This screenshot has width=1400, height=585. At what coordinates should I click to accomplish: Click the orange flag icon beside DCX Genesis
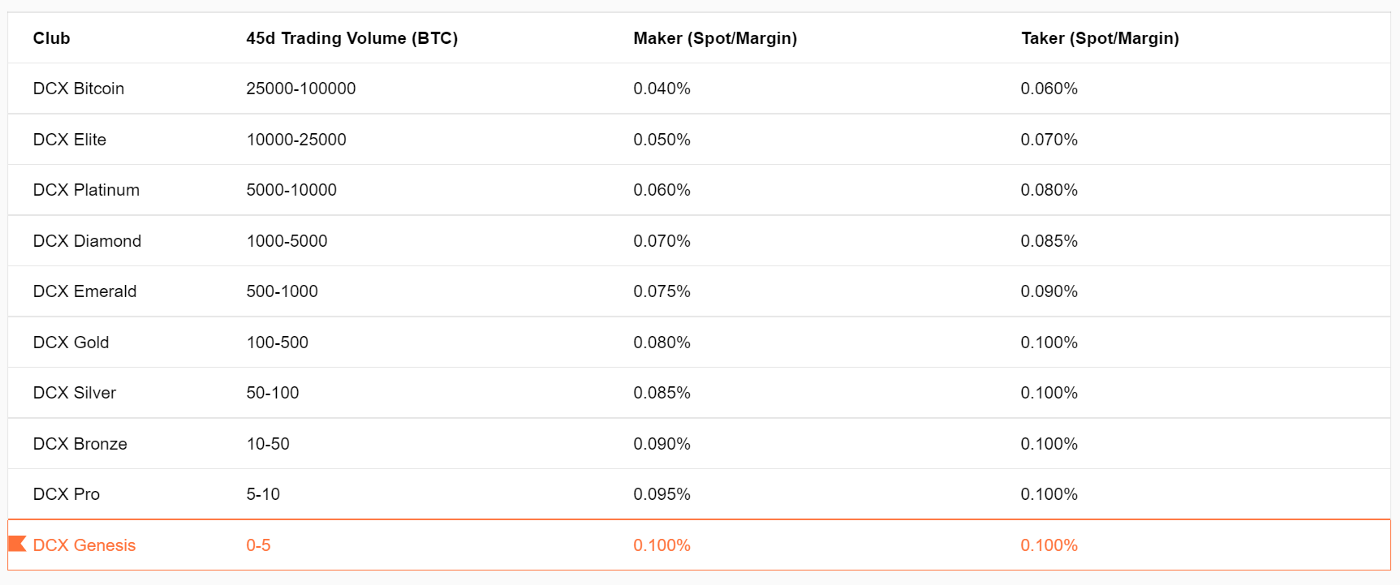coord(17,544)
